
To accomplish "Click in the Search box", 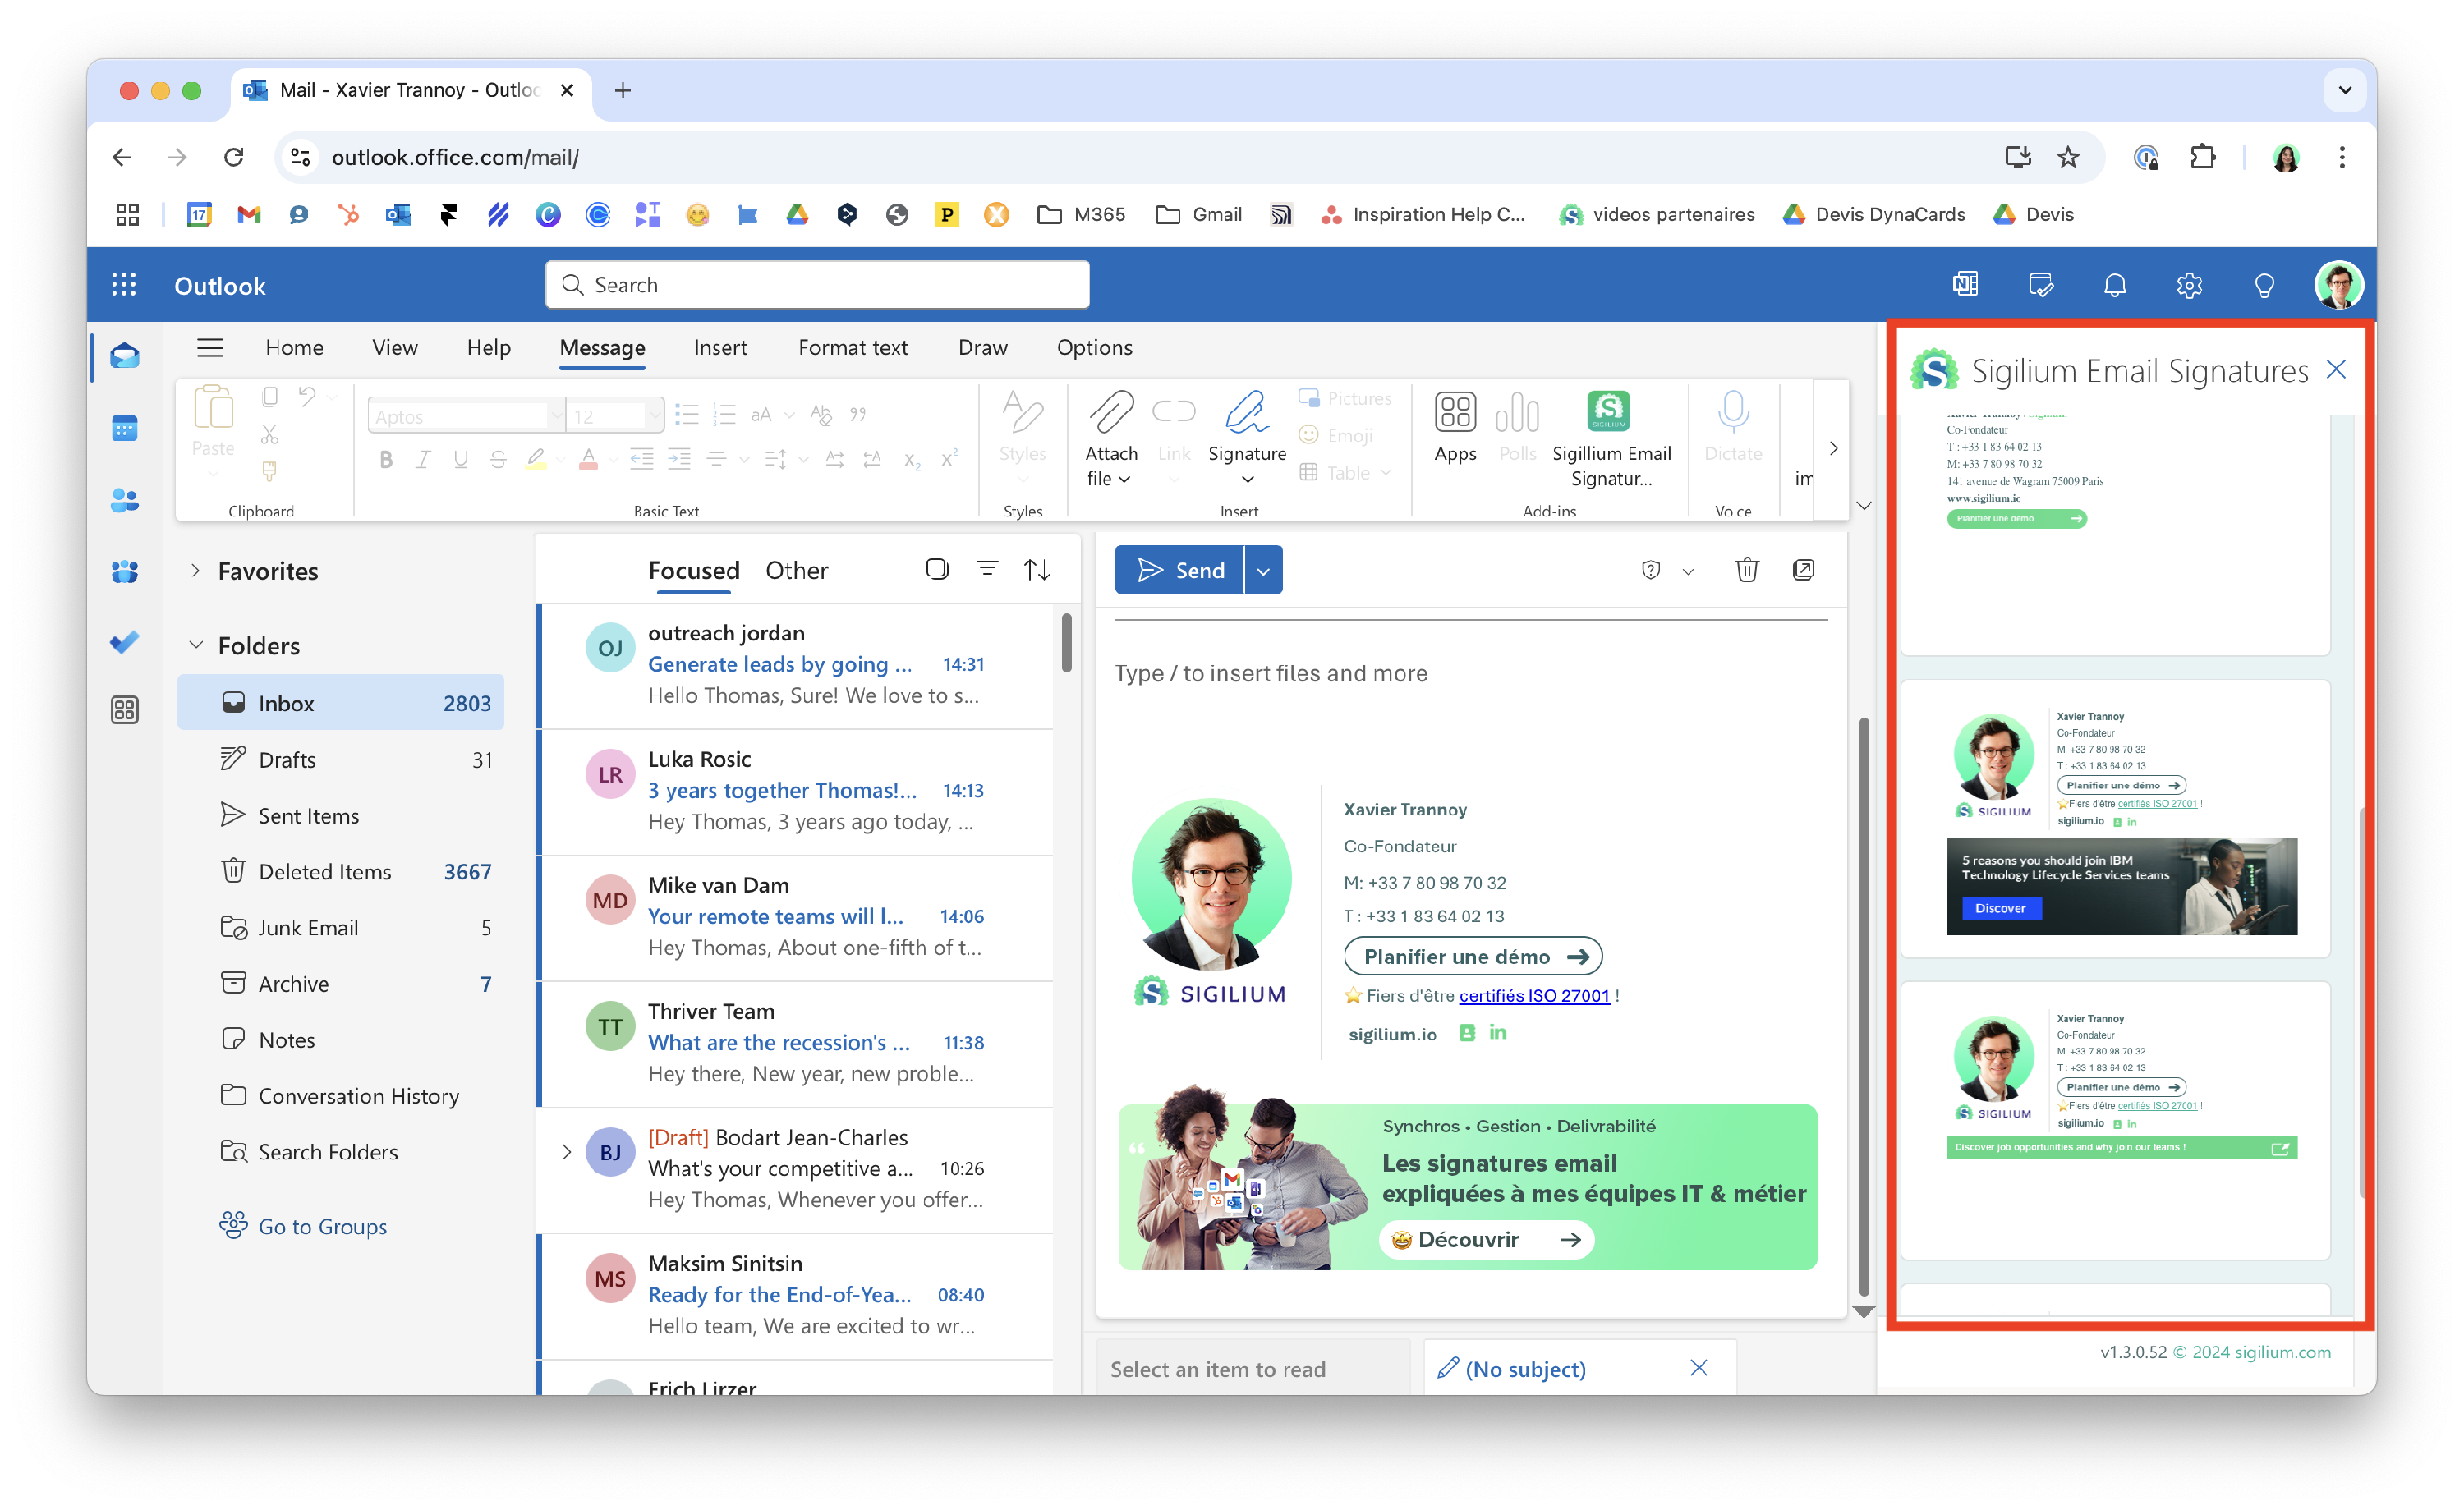I will pyautogui.click(x=817, y=285).
